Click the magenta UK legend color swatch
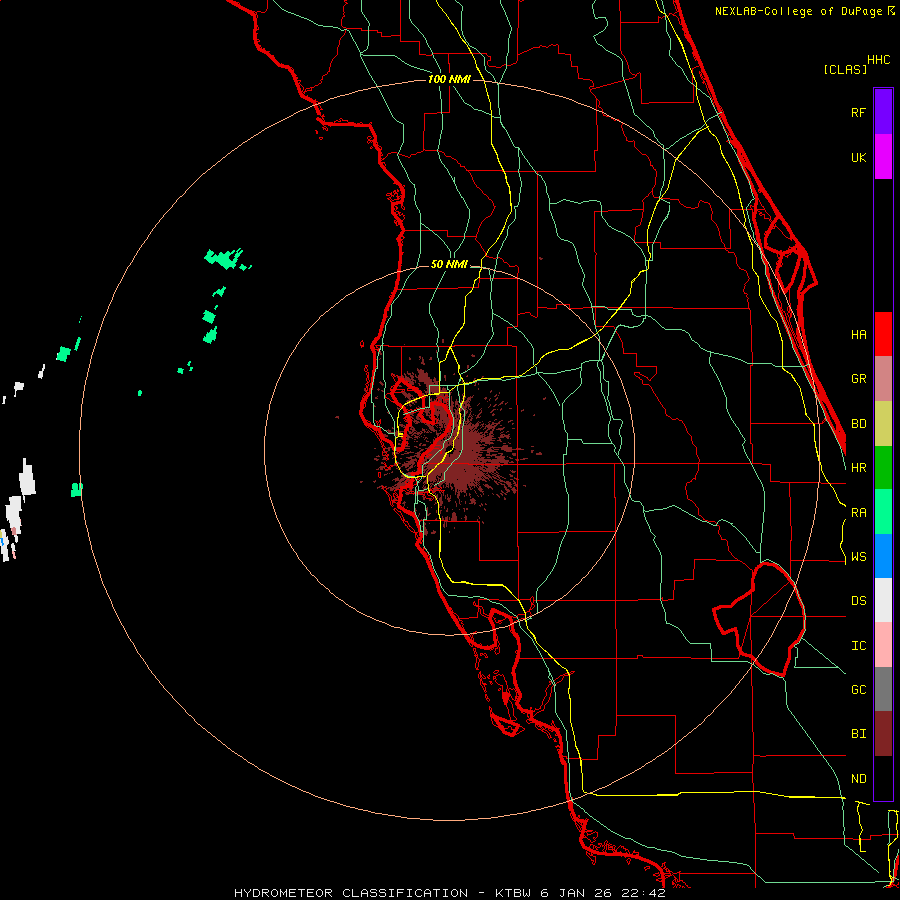 [x=883, y=157]
